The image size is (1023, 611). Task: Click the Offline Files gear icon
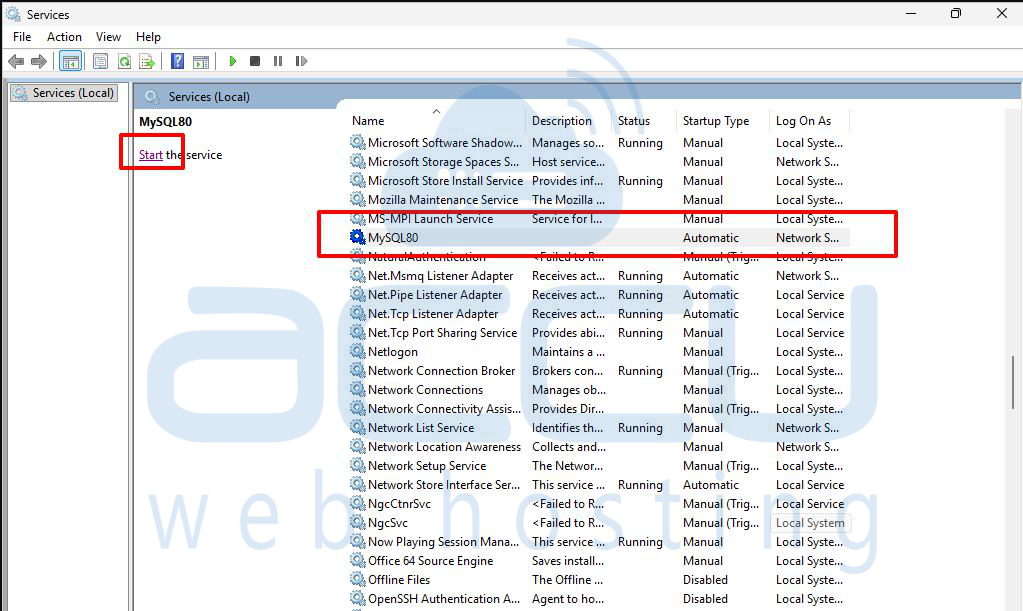(357, 579)
